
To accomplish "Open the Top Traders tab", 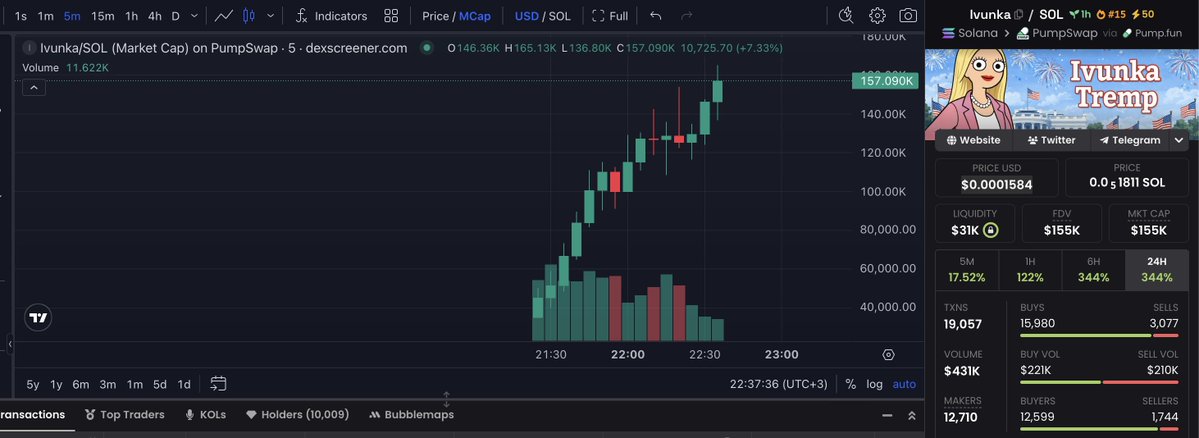I will 125,415.
